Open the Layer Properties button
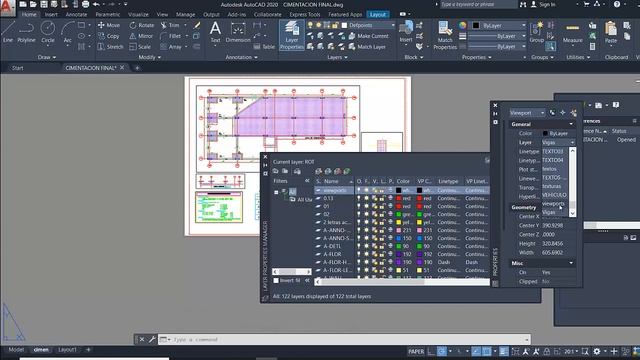Screen dimensions: 640x360 point(291,35)
